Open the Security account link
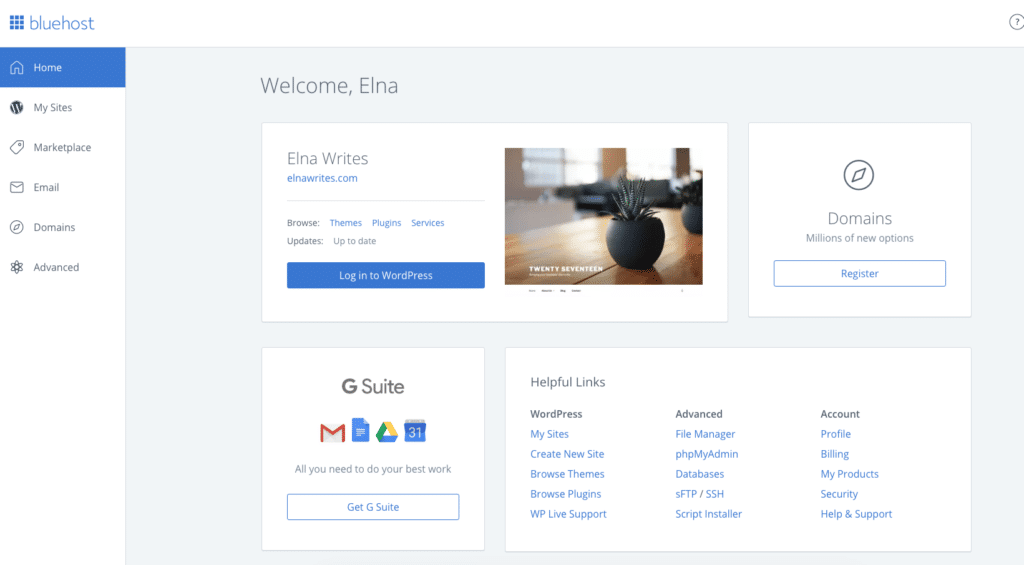This screenshot has height=565, width=1024. [839, 494]
